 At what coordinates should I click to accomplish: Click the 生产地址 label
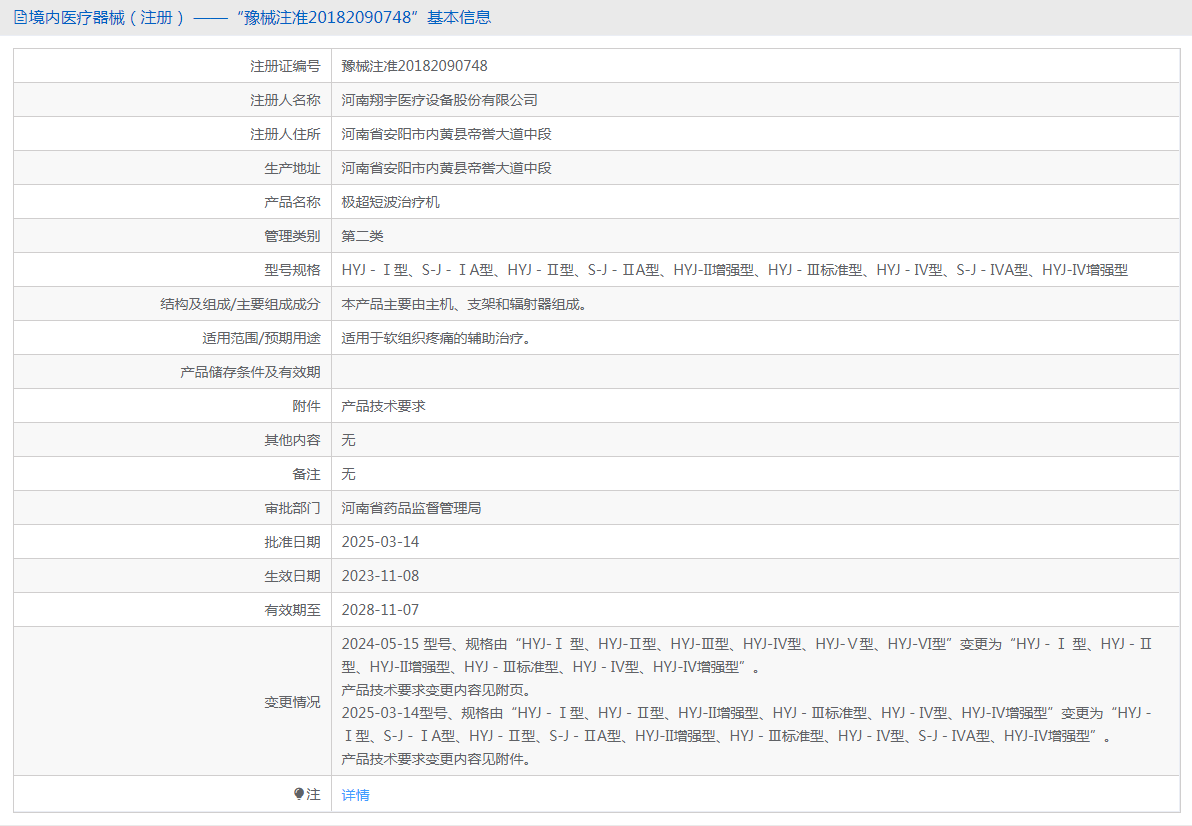point(292,169)
